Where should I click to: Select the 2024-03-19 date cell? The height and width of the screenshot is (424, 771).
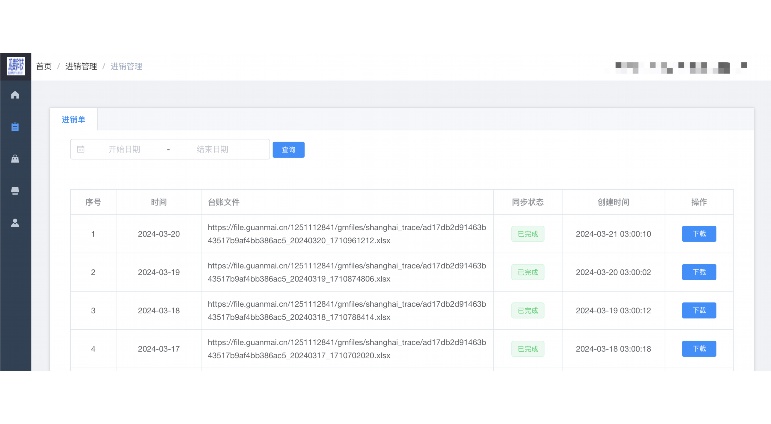click(159, 272)
